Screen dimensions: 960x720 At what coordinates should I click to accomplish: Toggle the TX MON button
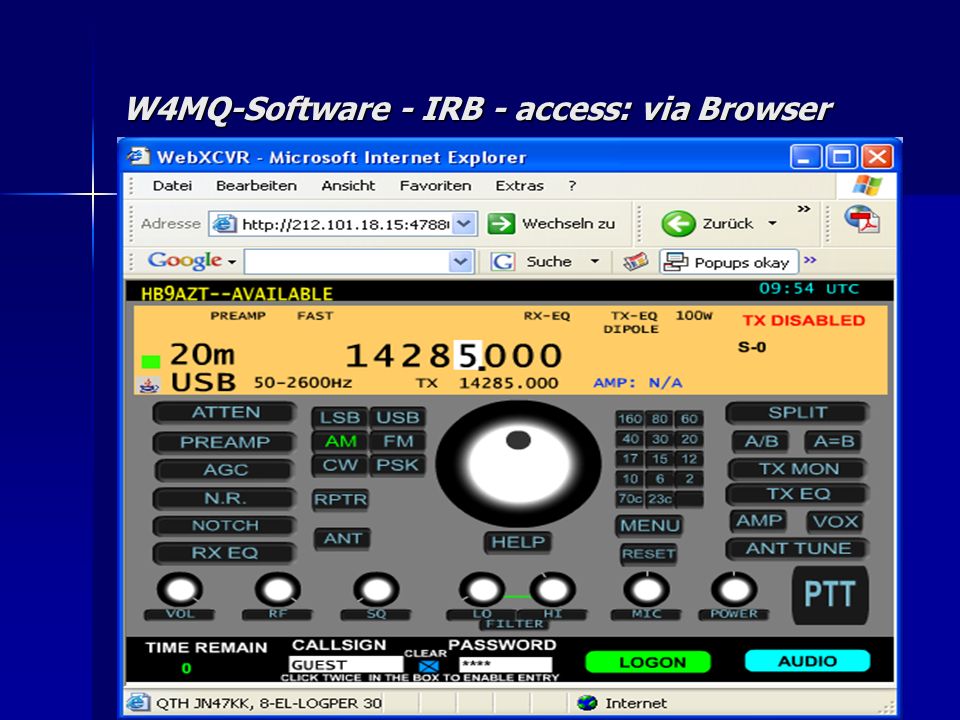798,469
